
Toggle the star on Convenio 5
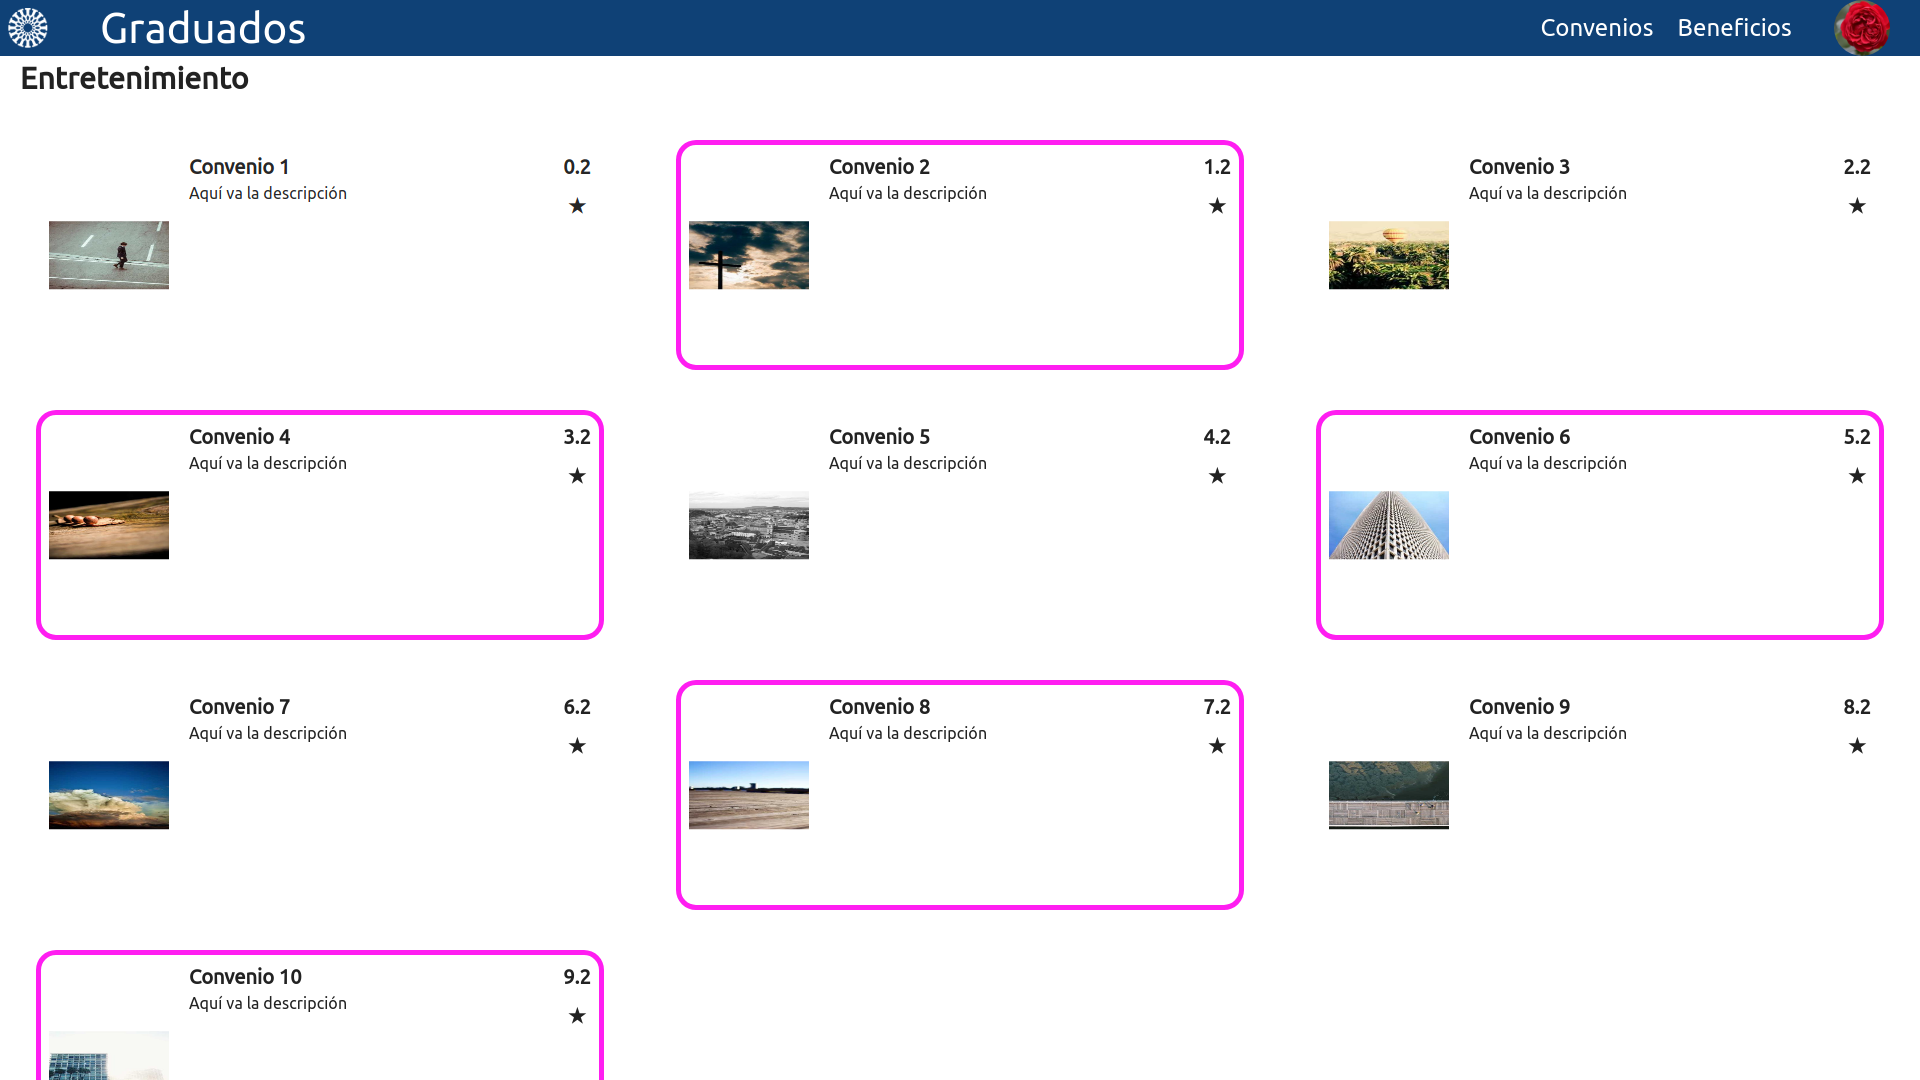1217,476
